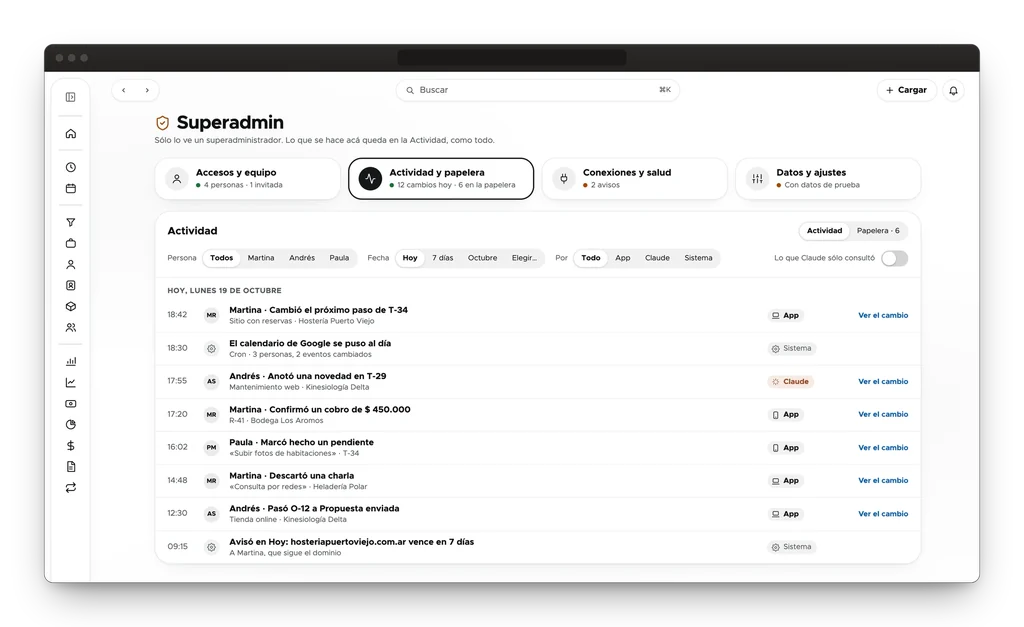Open the notifications bell
The width and height of the screenshot is (1024, 627).
953,90
